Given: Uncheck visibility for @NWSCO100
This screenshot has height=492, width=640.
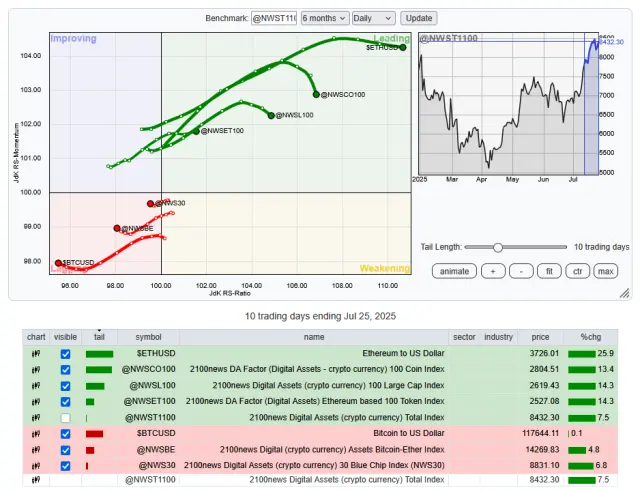Looking at the screenshot, I should tap(65, 370).
